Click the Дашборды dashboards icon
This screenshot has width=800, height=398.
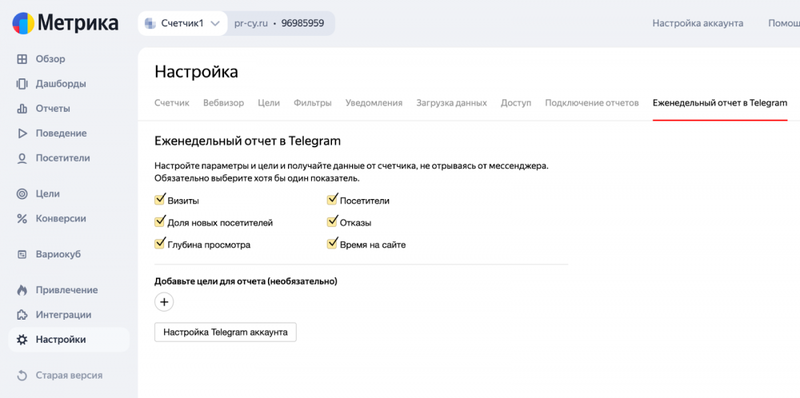pos(22,84)
